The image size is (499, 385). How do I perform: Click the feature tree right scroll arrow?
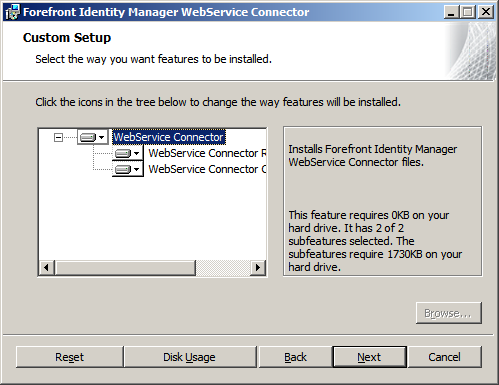point(258,267)
